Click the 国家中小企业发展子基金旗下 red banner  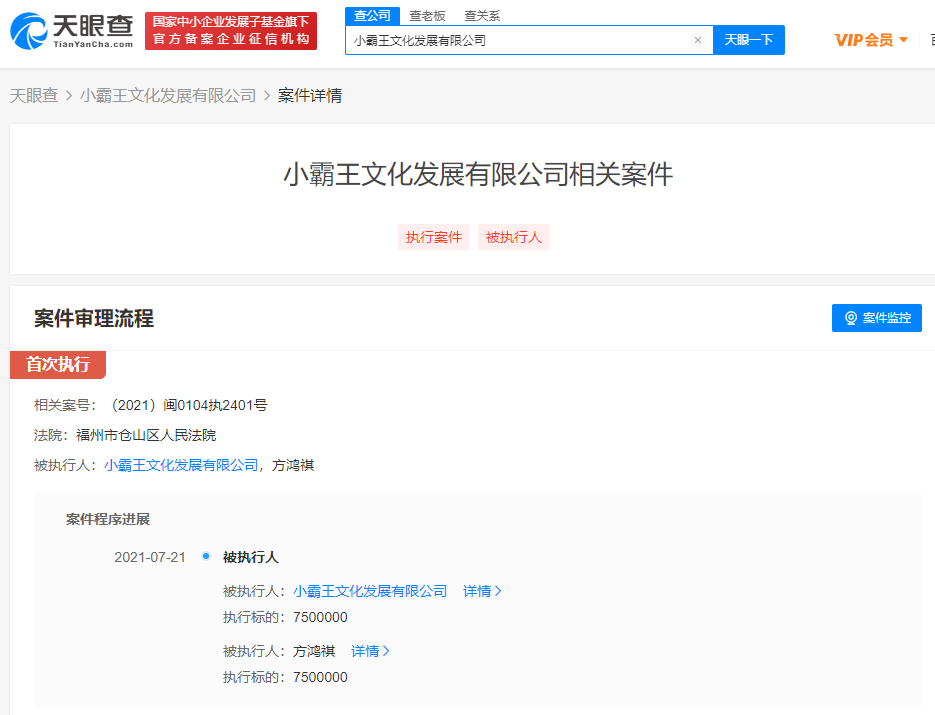[x=230, y=31]
